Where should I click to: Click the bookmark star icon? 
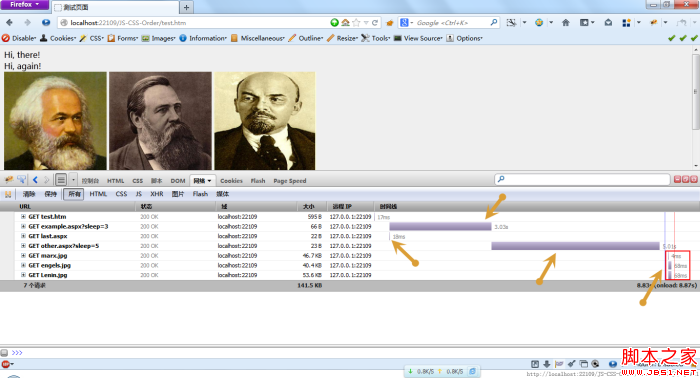pos(356,22)
